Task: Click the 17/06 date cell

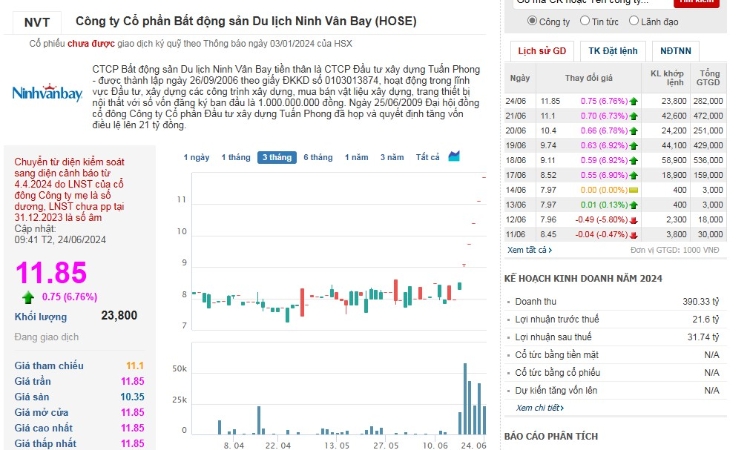Action: coord(516,175)
